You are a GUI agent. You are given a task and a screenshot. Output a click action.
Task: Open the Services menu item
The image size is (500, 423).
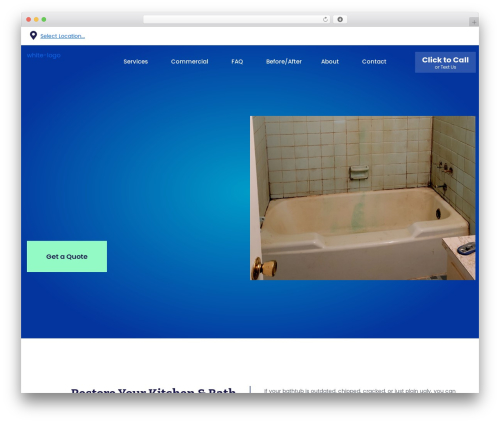tap(136, 62)
